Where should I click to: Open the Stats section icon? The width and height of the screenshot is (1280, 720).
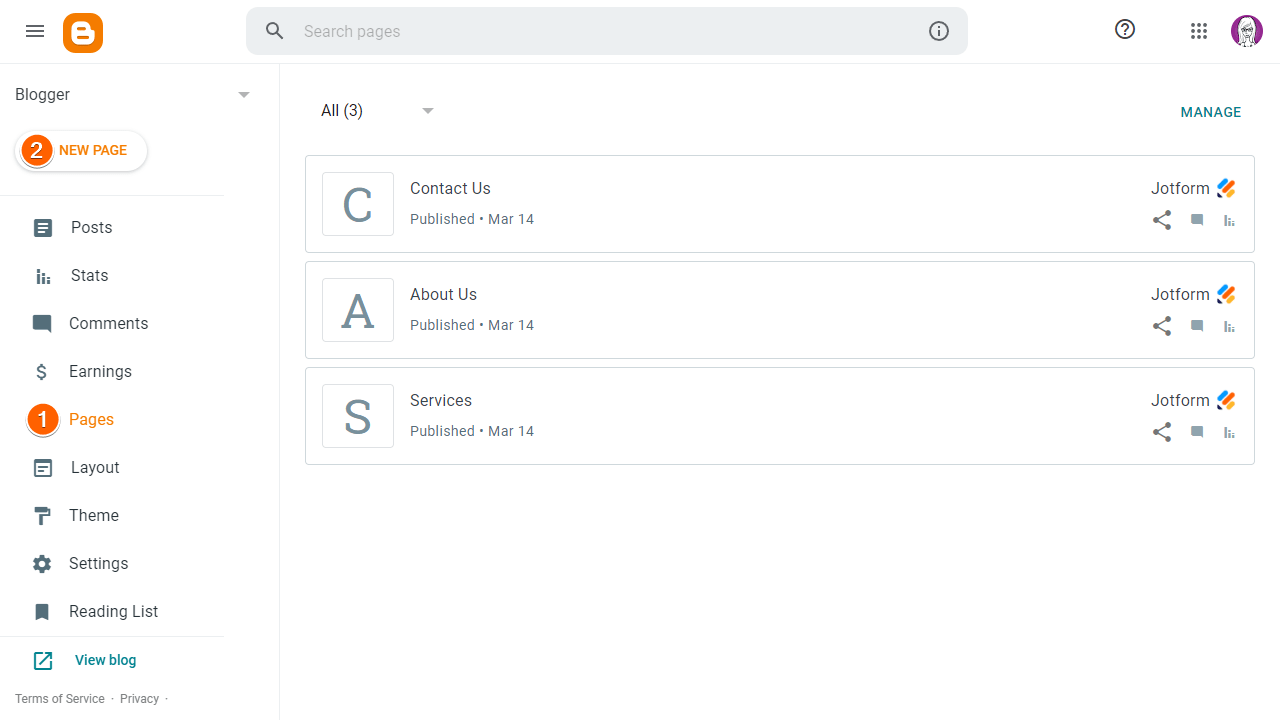pyautogui.click(x=42, y=275)
